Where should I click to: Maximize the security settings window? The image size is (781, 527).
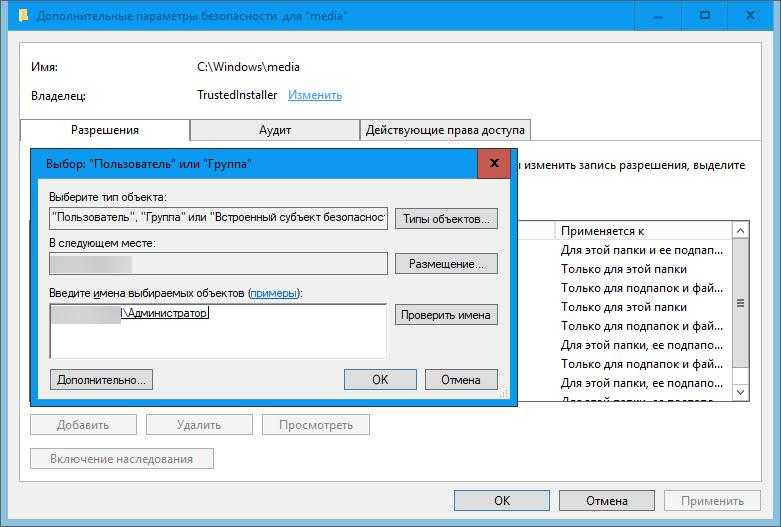pyautogui.click(x=704, y=16)
